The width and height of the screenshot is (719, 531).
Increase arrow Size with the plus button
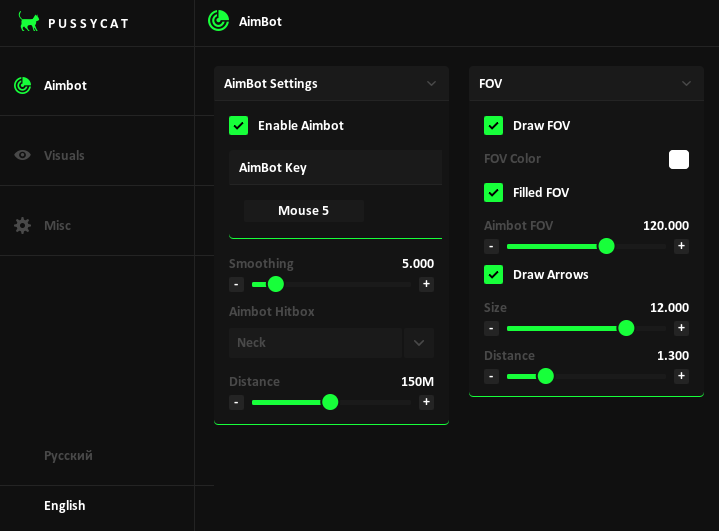point(681,328)
